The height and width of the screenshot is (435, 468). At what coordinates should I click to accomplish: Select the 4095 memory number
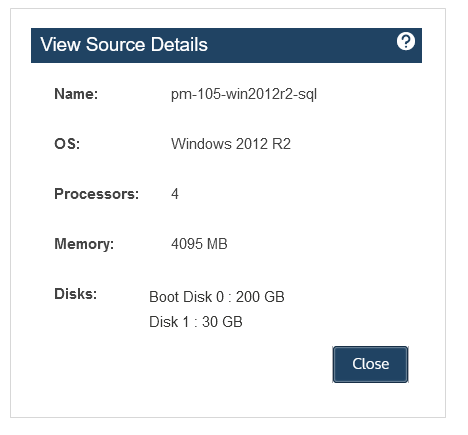coord(186,244)
